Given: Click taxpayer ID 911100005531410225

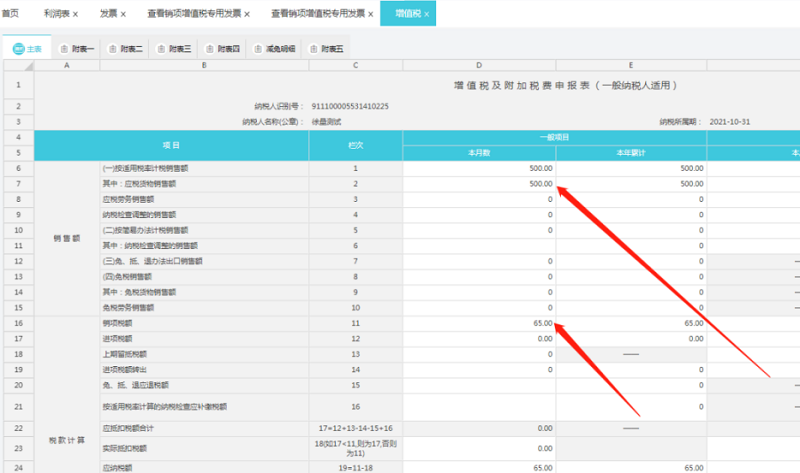Looking at the screenshot, I should tap(350, 106).
